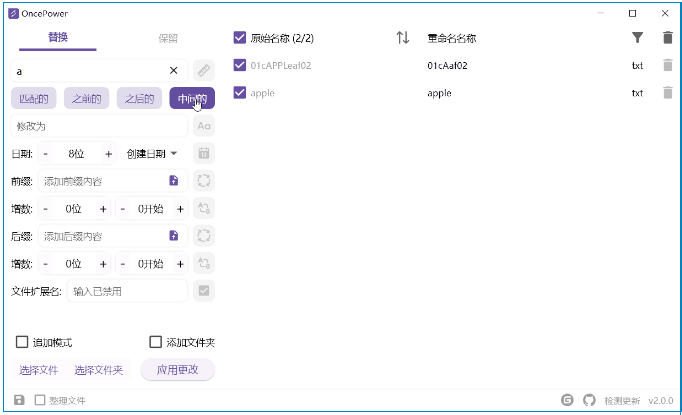682x415 pixels.
Task: Increase suffix increment digits
Action: click(x=103, y=264)
